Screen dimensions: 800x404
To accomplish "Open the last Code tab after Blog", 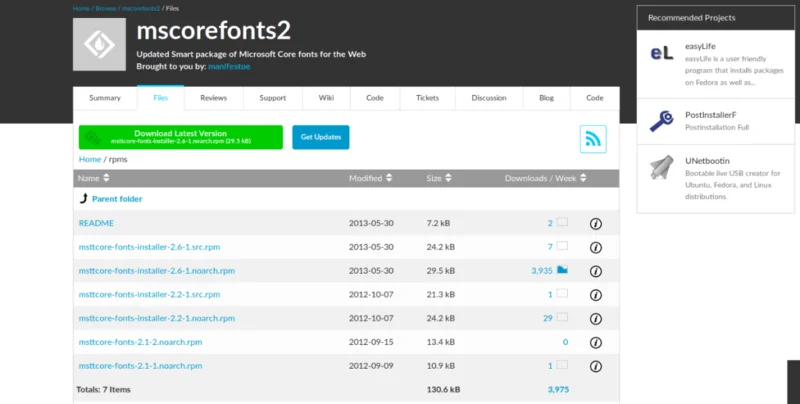I will click(x=595, y=98).
